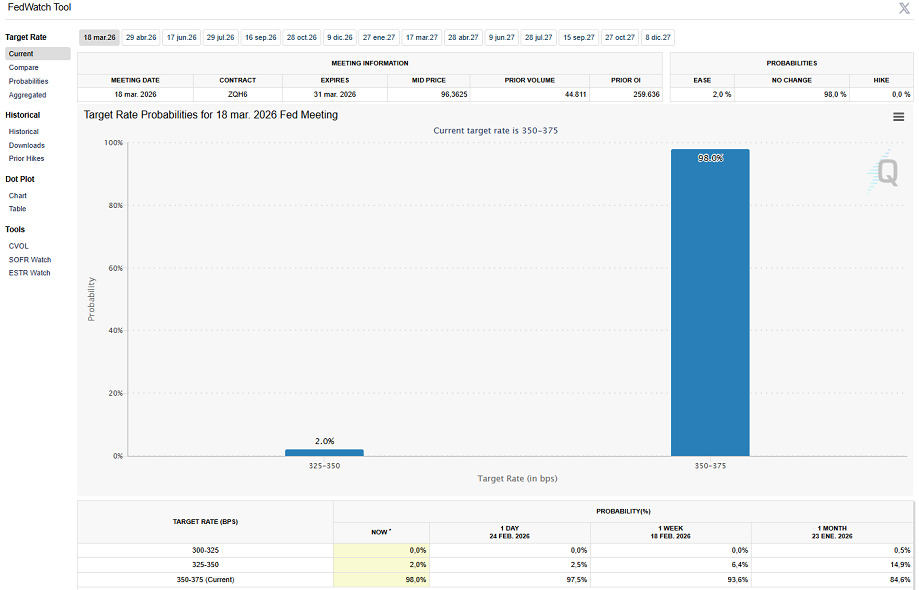Open the Aggregated view link
The image size is (919, 590).
(27, 95)
